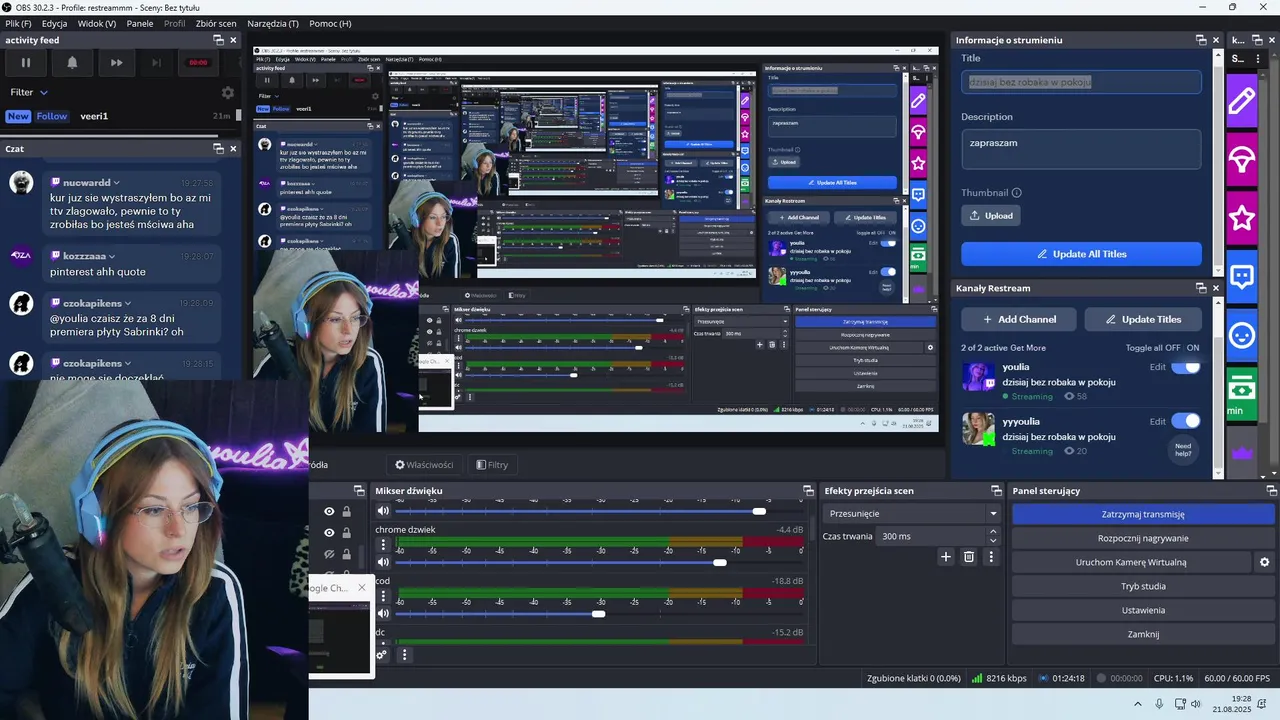The height and width of the screenshot is (720, 1280).
Task: Open transition three-dot properties menu
Action: [x=991, y=557]
